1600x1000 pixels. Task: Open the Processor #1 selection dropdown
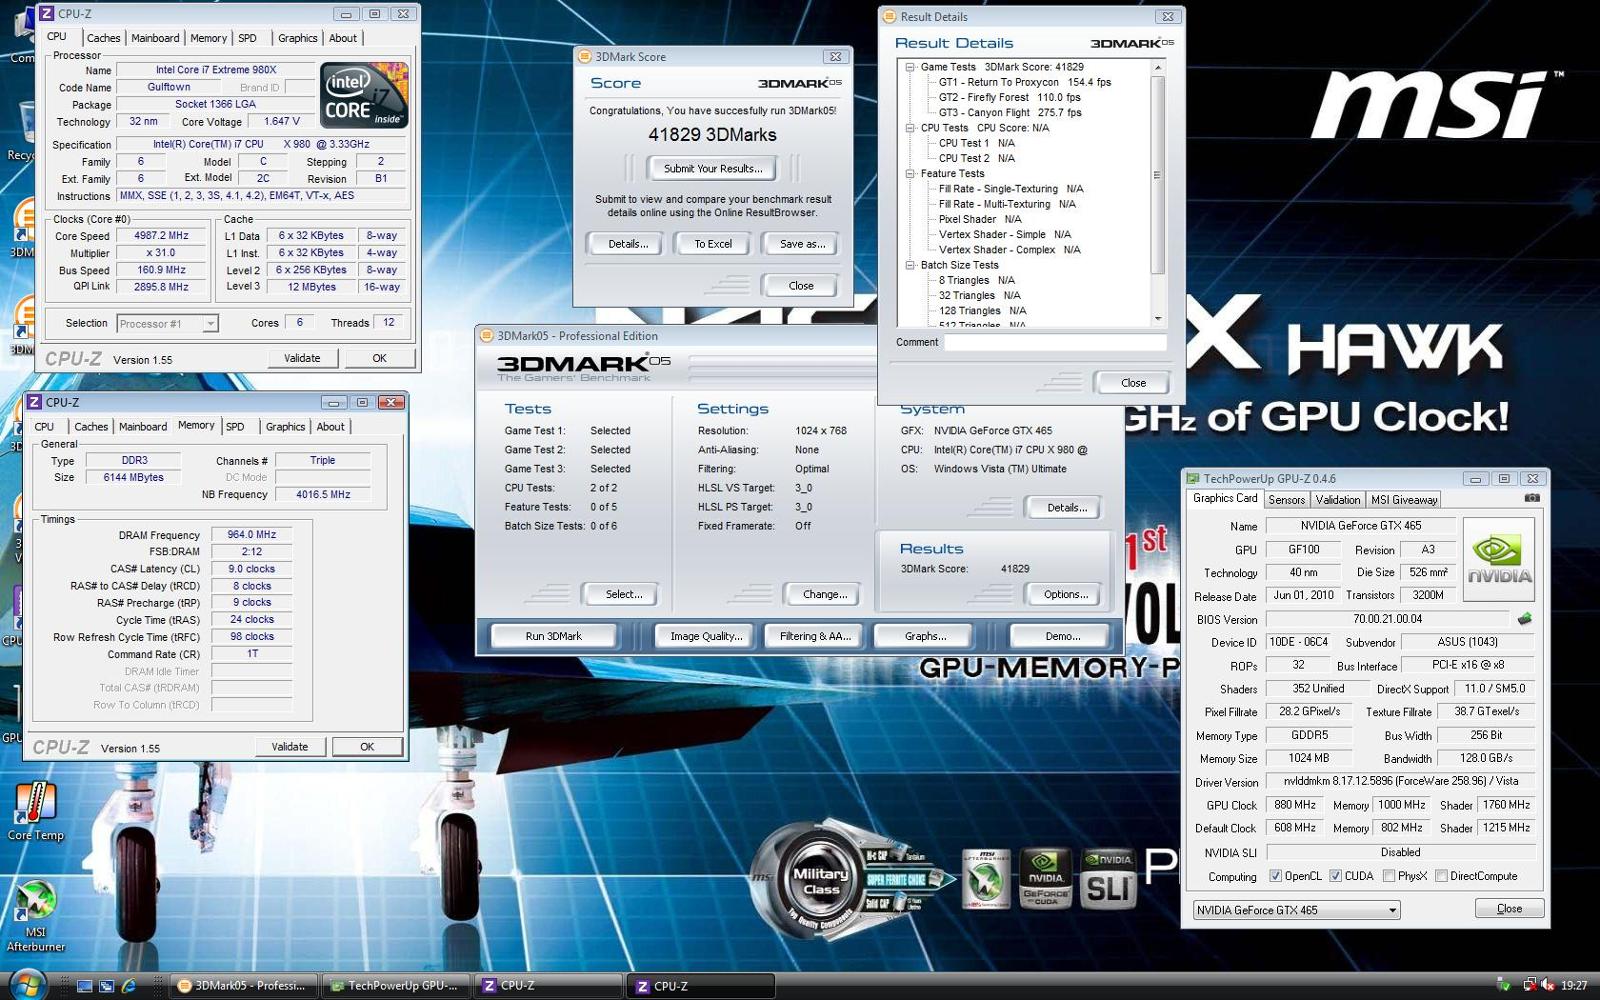point(167,324)
